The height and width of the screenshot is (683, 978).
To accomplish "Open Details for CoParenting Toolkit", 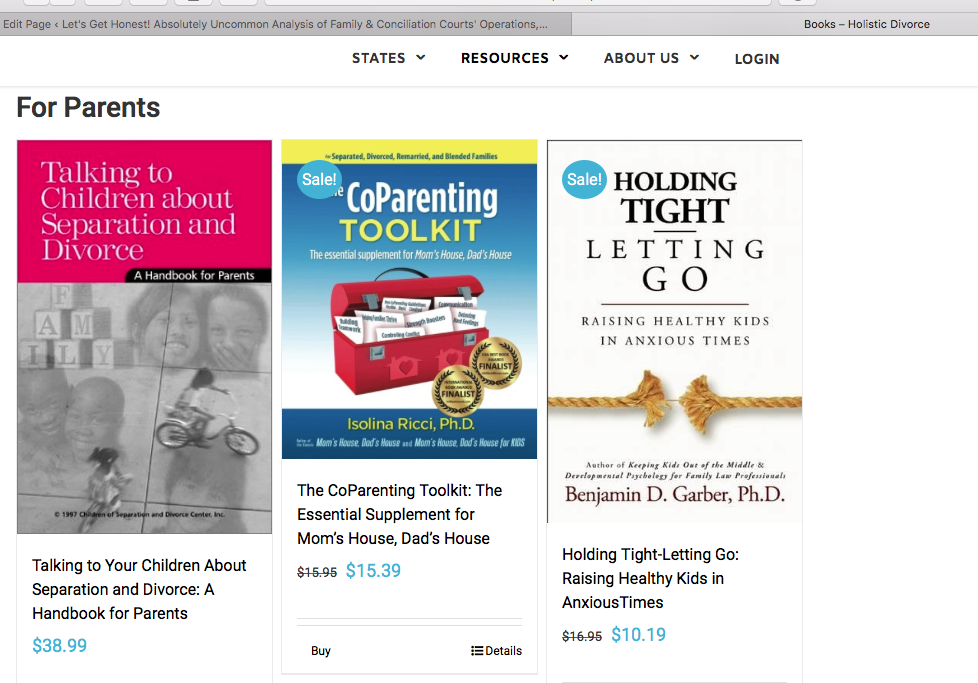I will click(x=496, y=651).
